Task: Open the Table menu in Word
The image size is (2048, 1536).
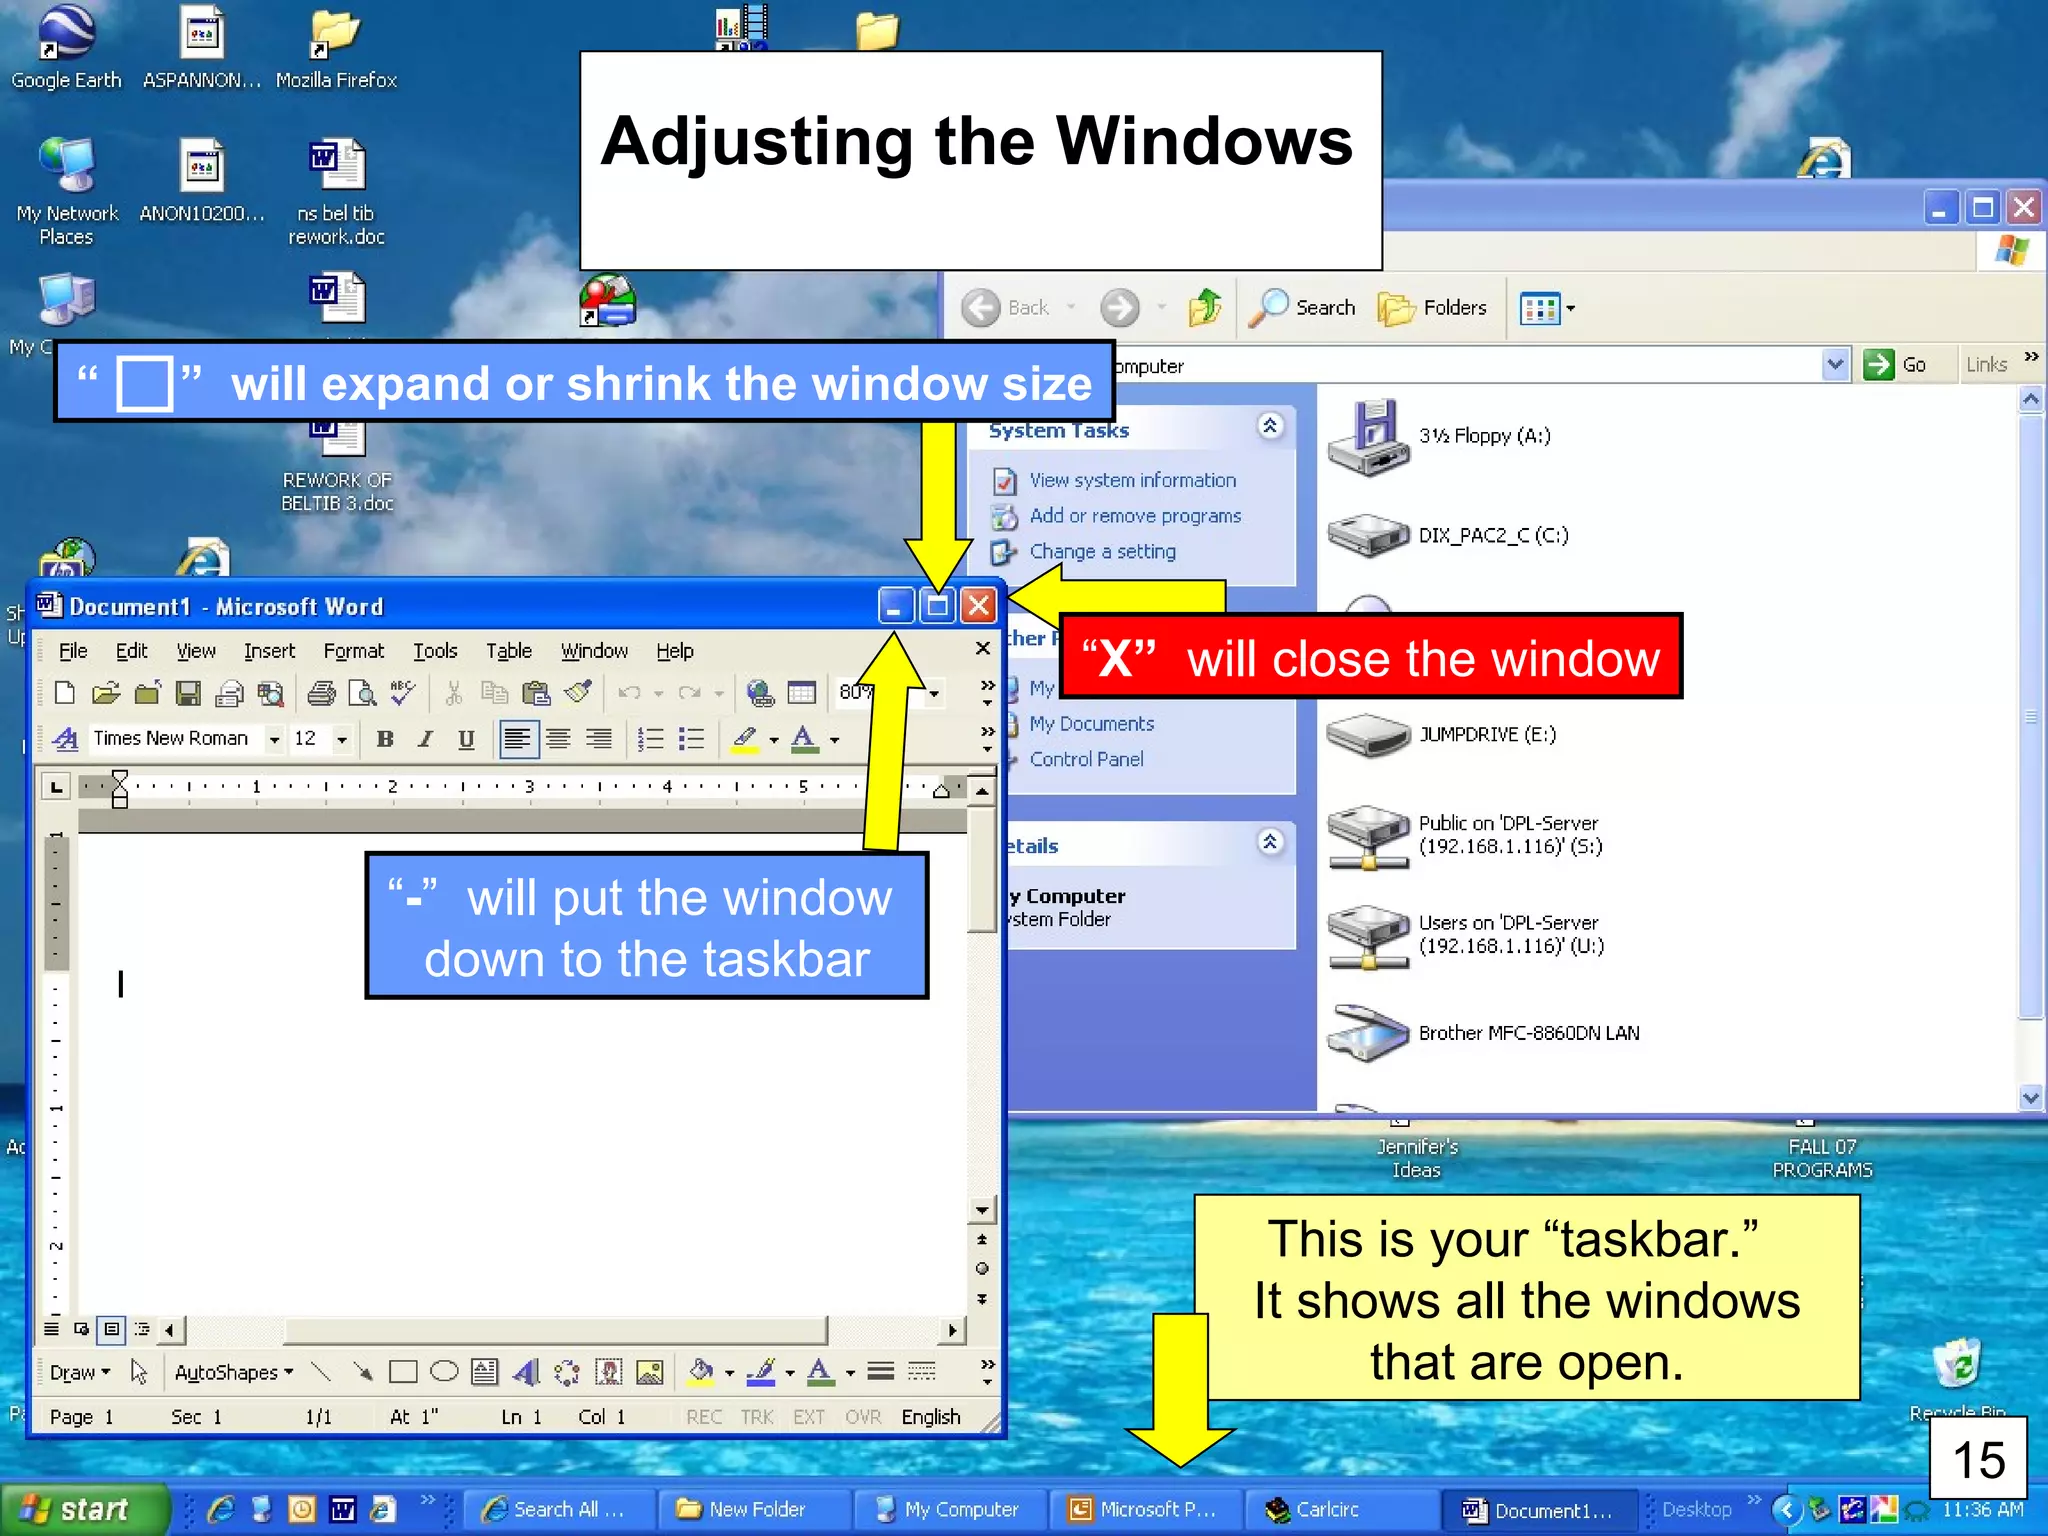Action: [508, 650]
